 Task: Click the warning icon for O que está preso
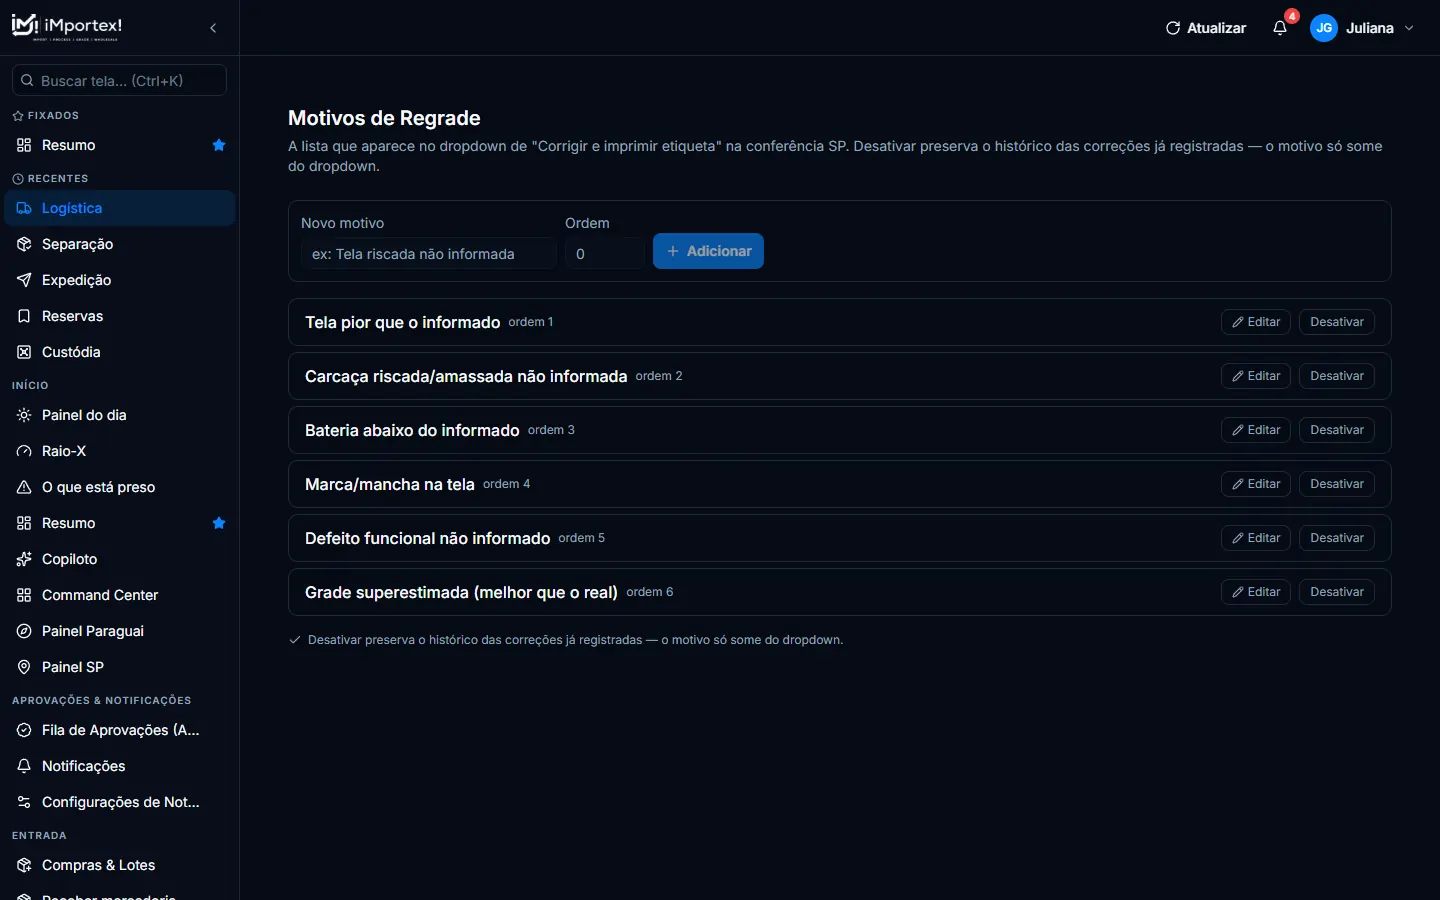[24, 487]
